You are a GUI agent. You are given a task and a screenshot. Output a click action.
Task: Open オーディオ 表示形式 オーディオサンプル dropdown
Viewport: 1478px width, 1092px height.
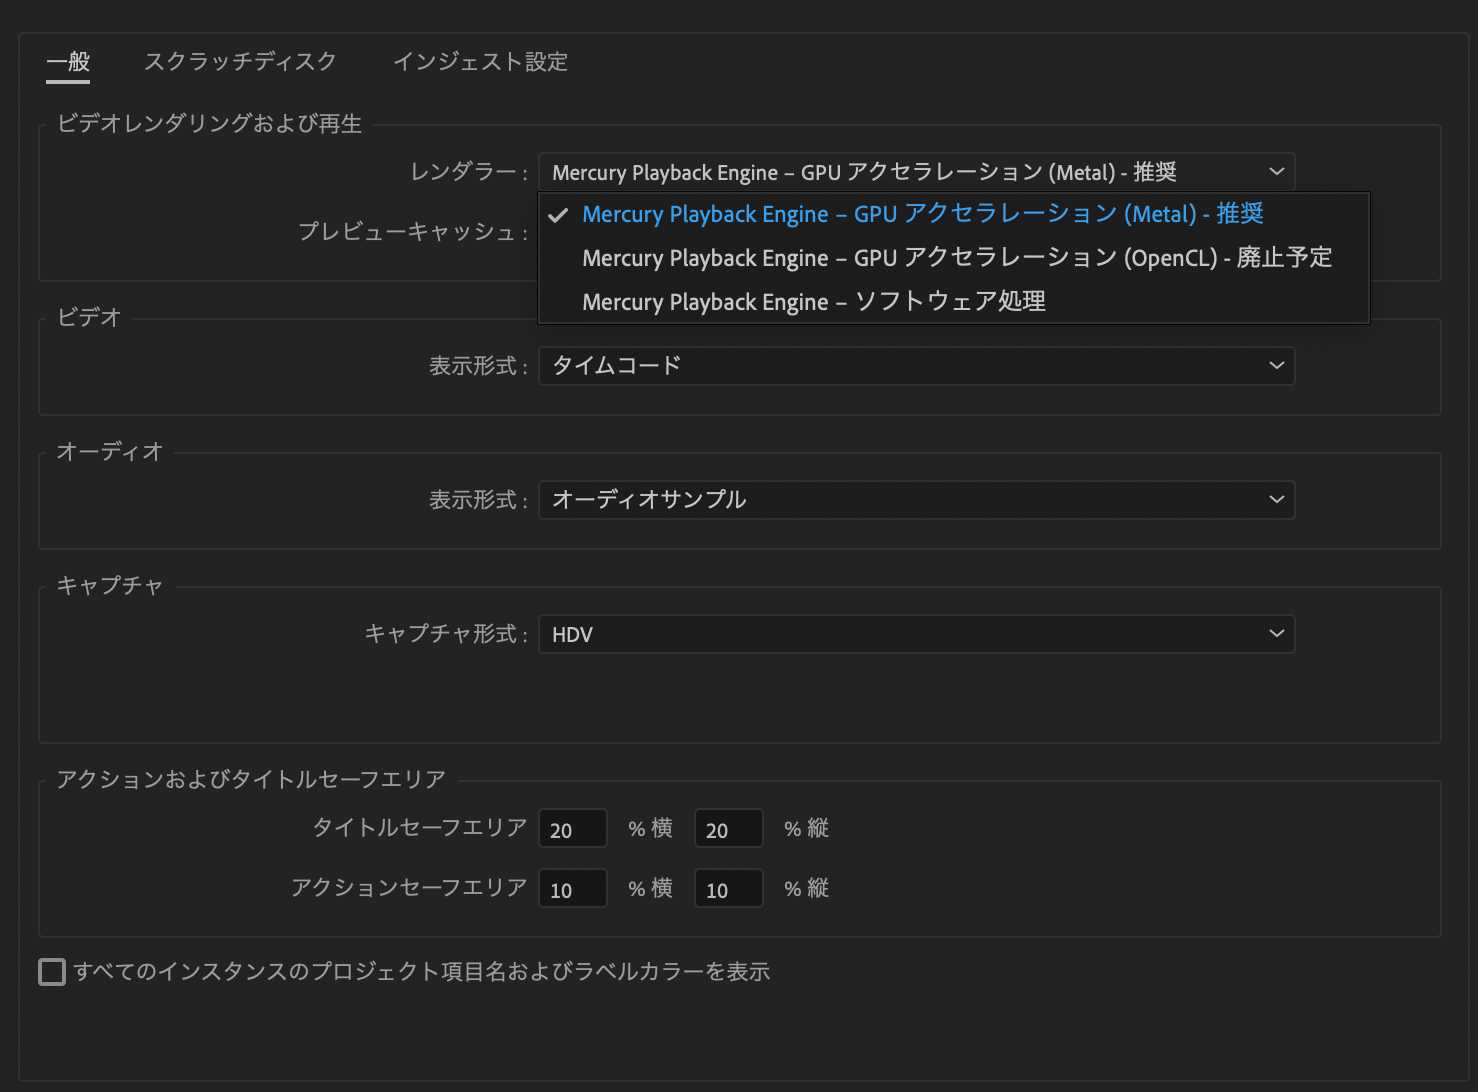coord(916,500)
